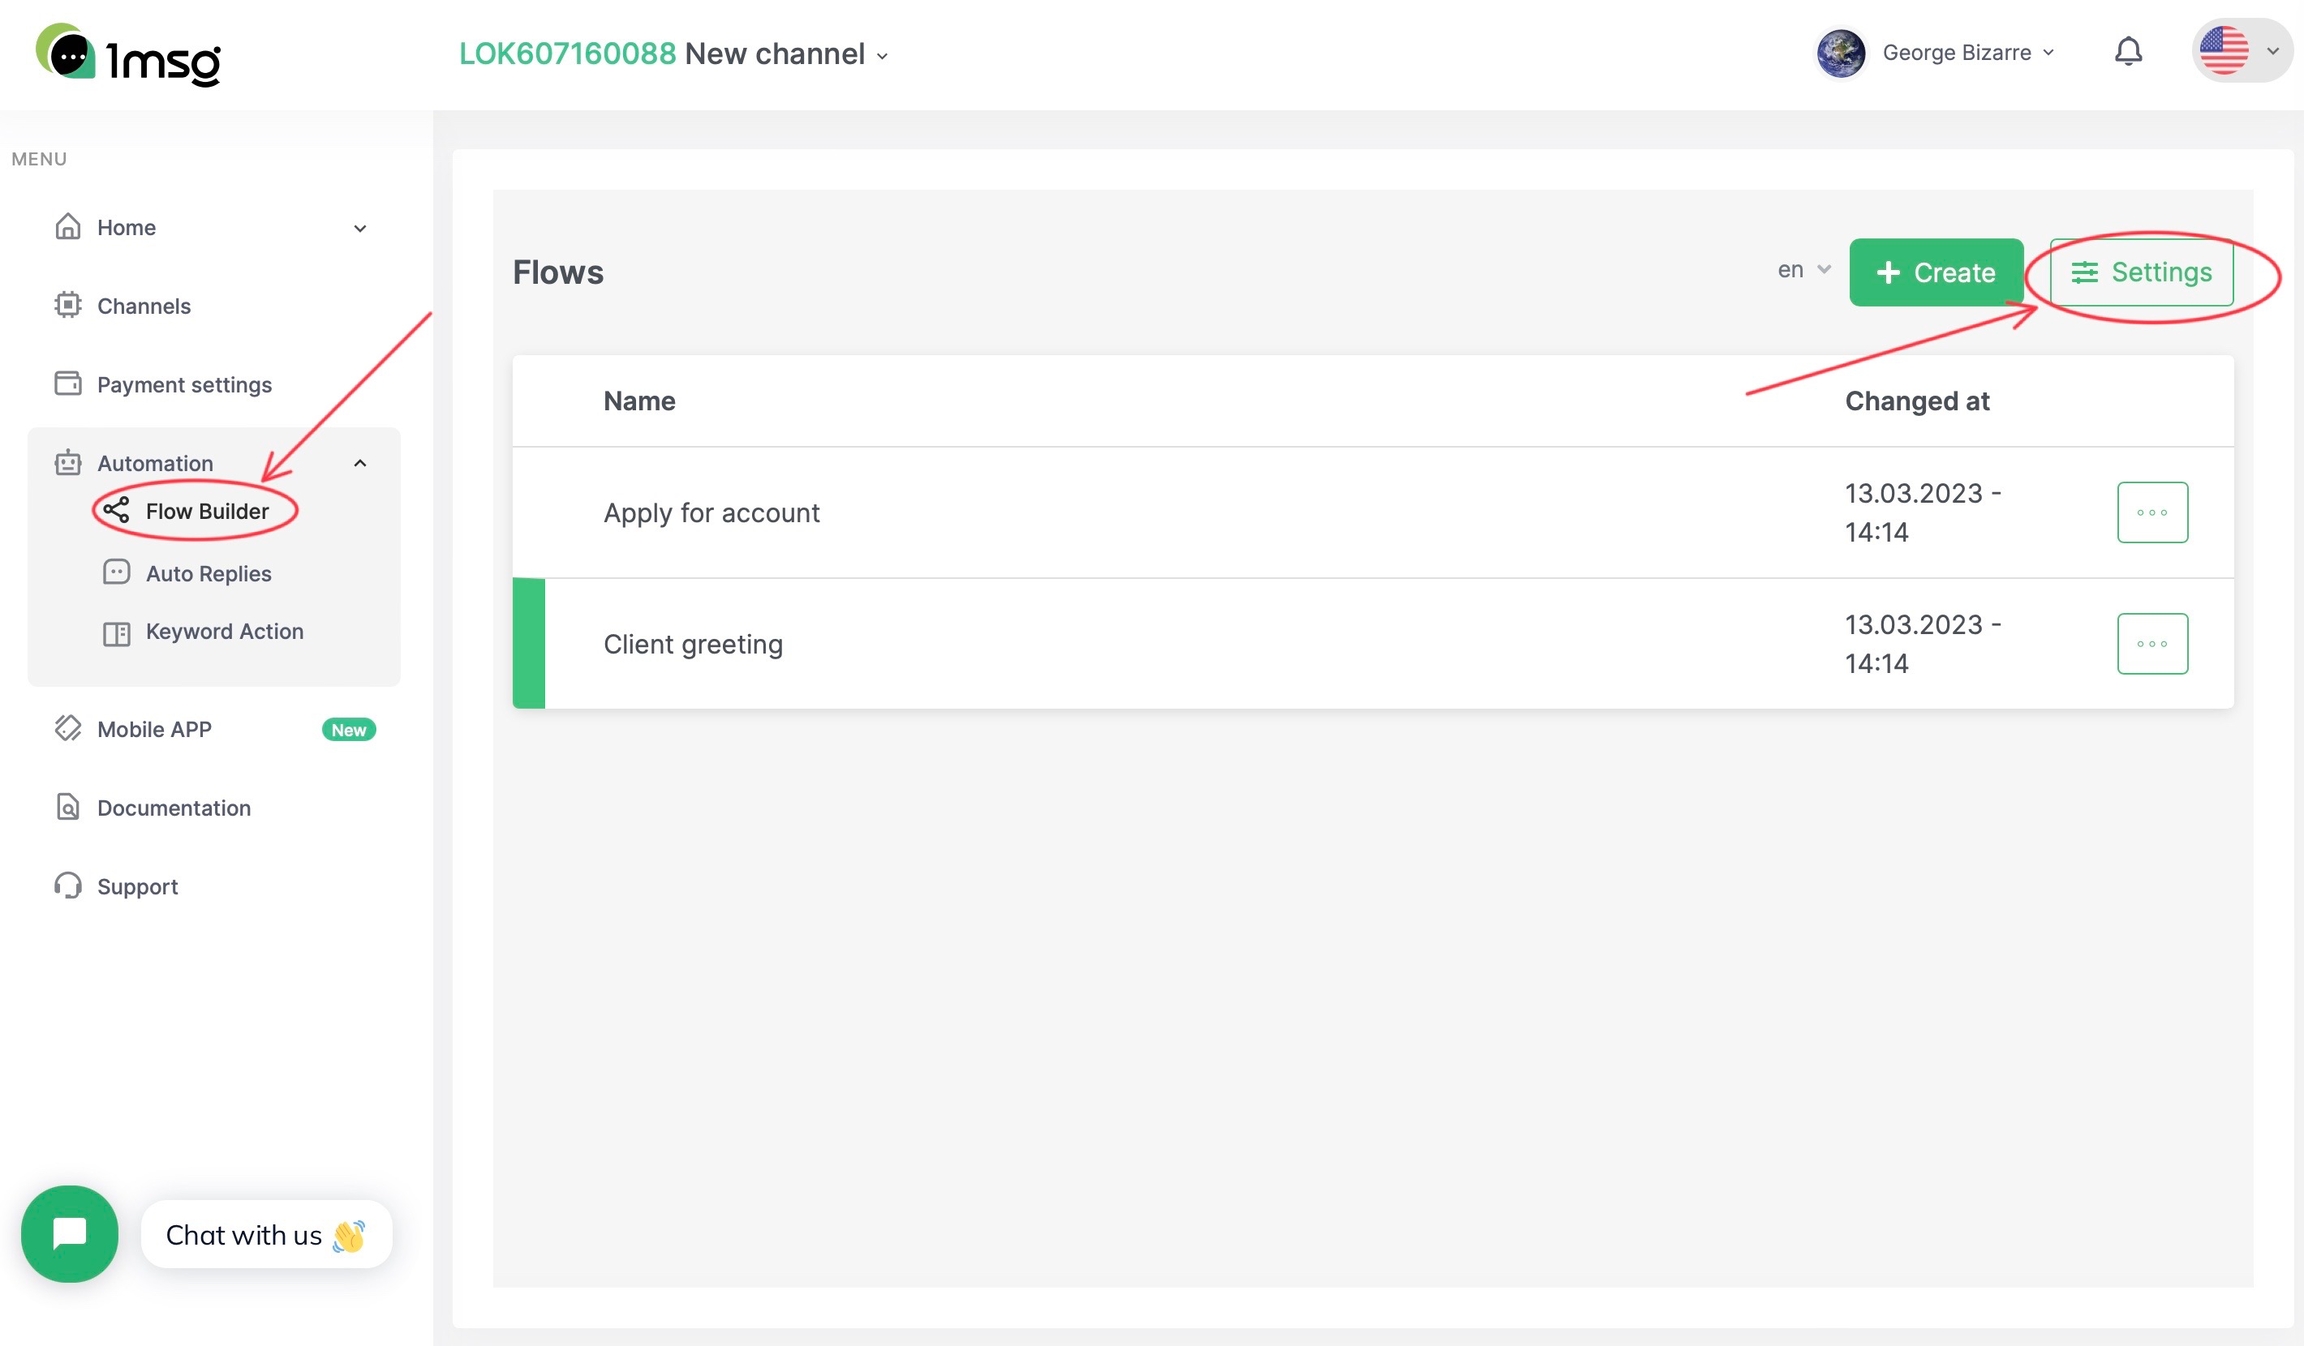Image resolution: width=2304 pixels, height=1346 pixels.
Task: Click the Documentation file icon
Action: [x=67, y=807]
